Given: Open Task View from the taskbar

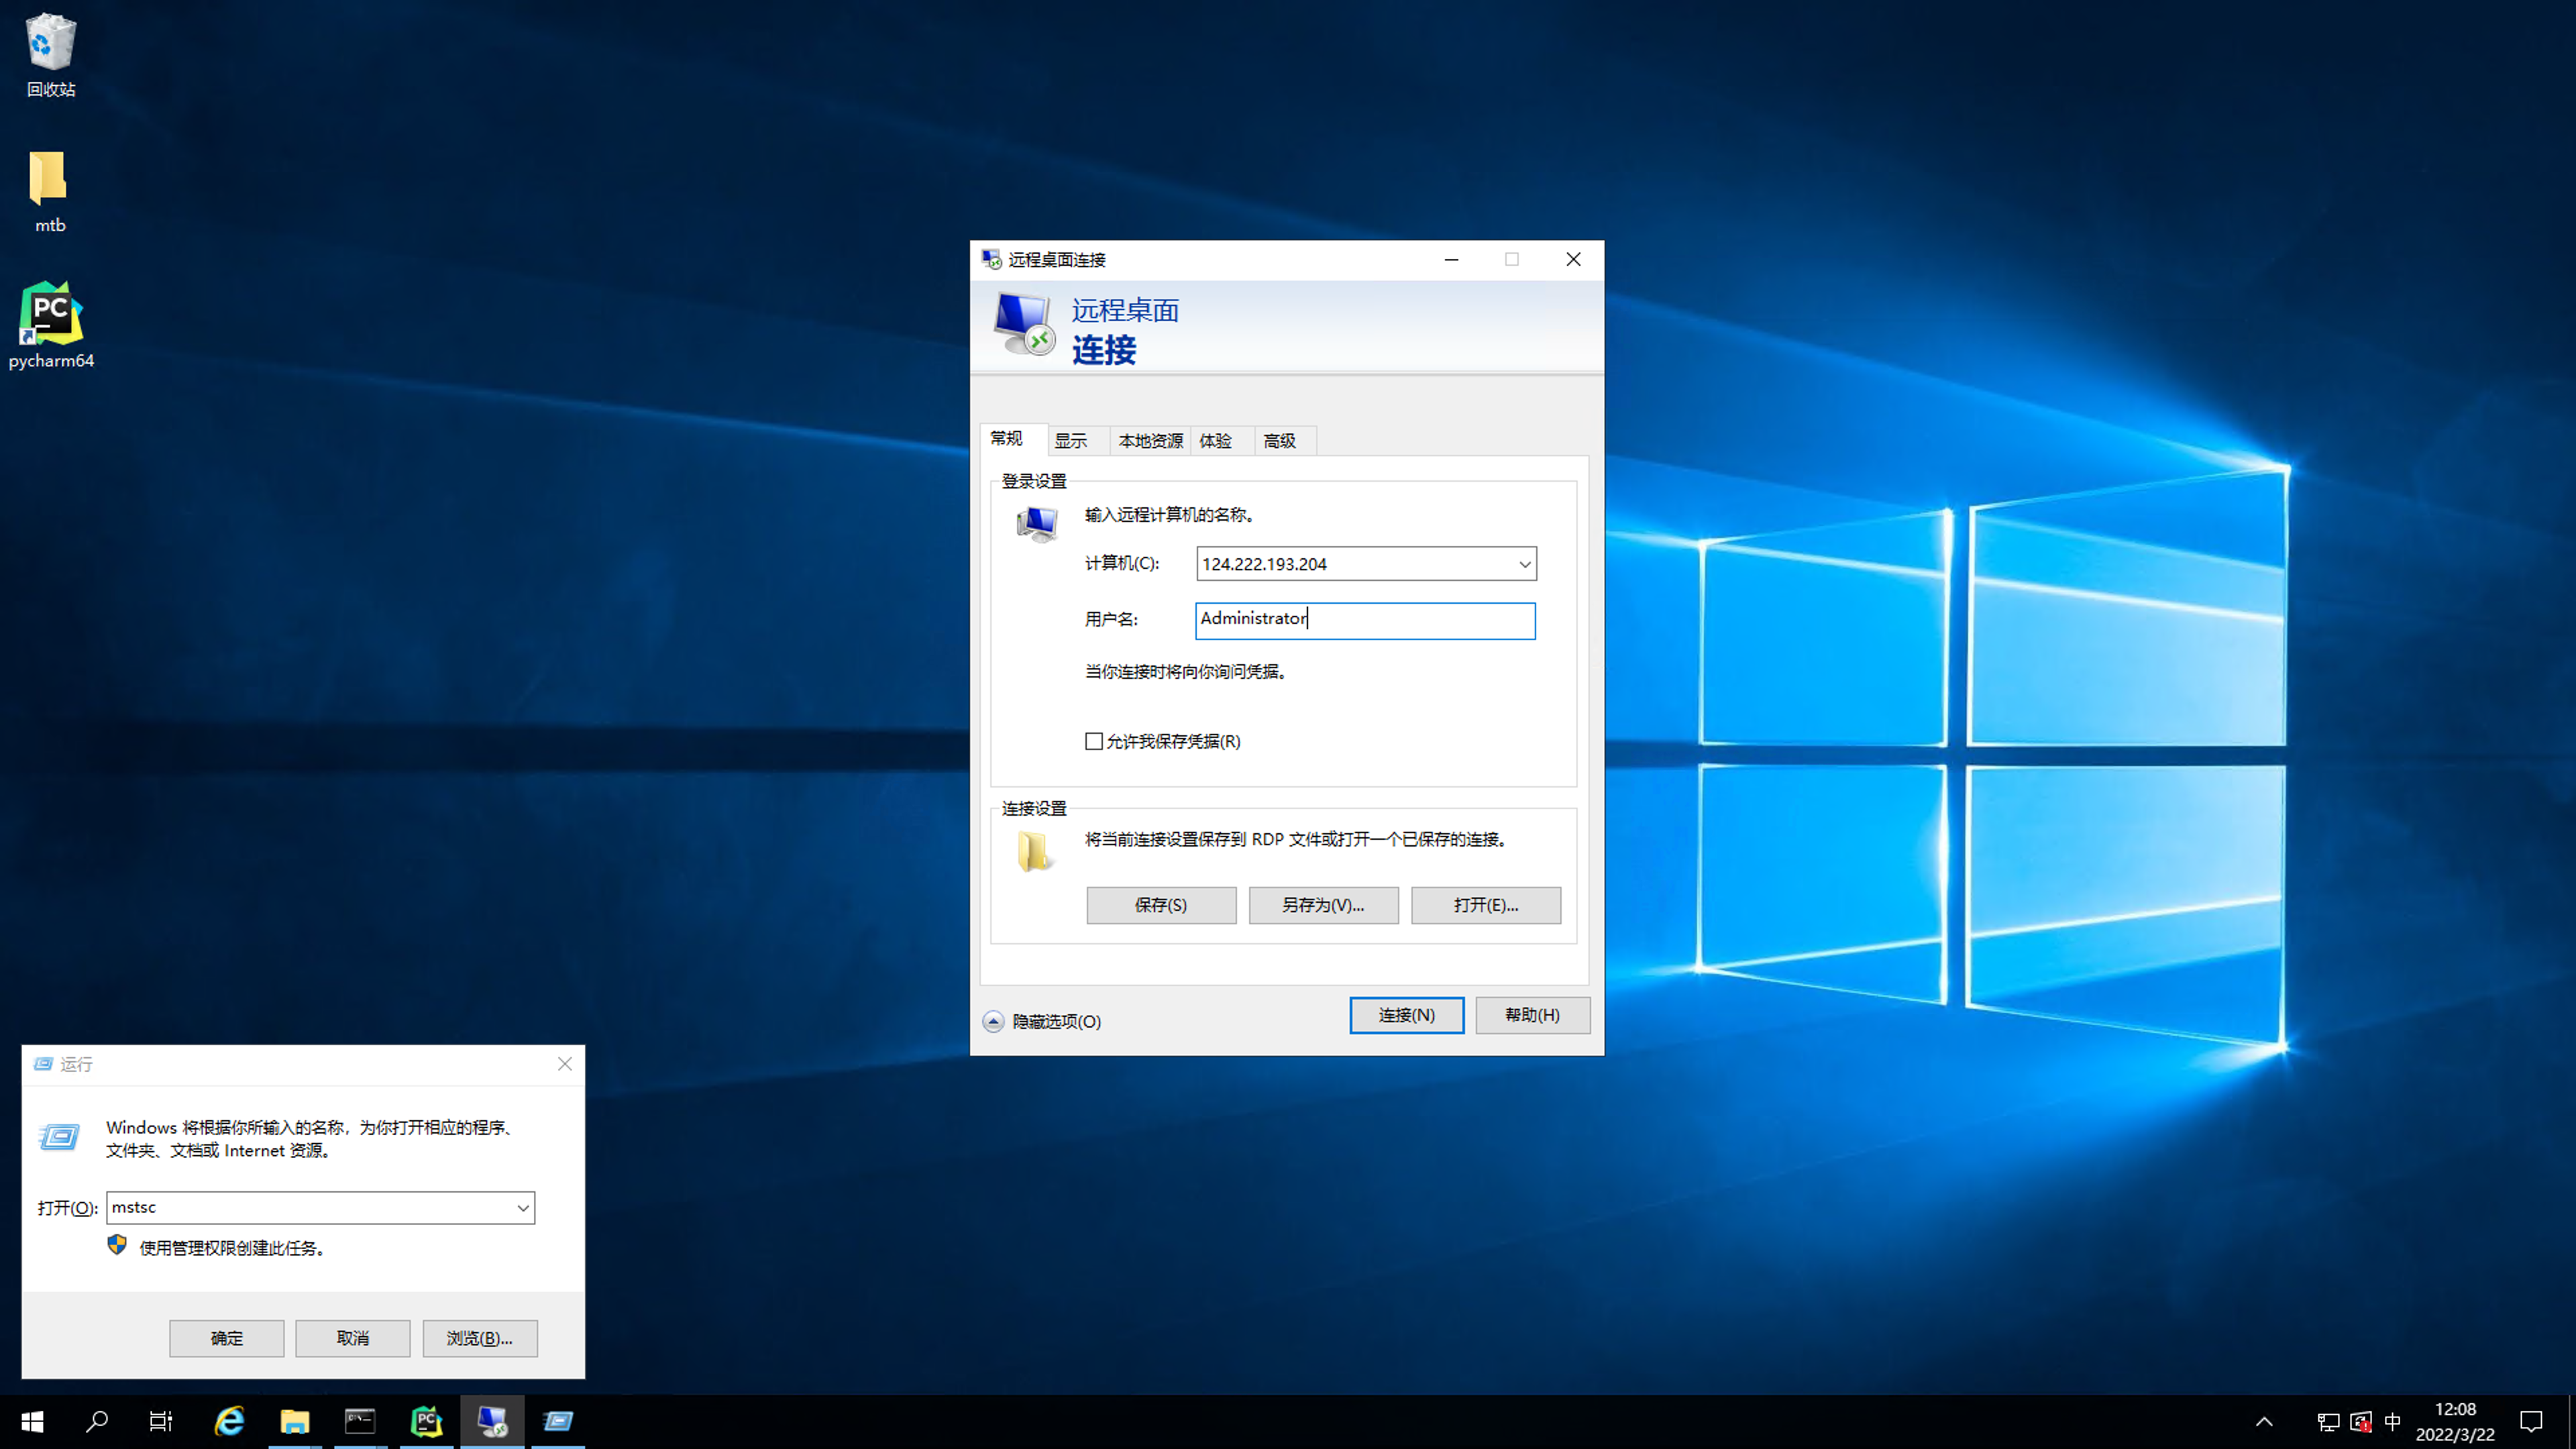Looking at the screenshot, I should [x=161, y=1421].
